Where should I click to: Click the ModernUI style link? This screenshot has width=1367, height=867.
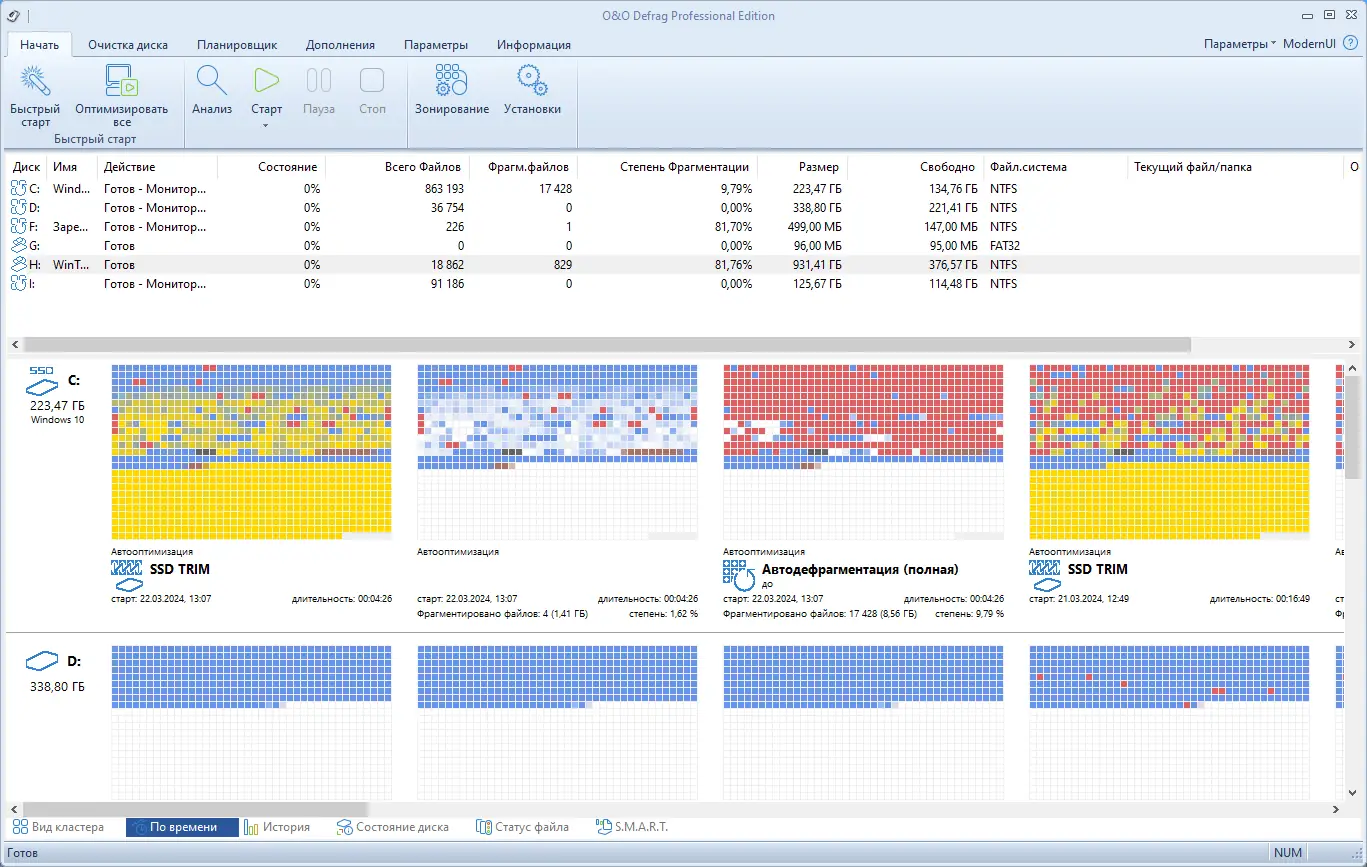click(1309, 44)
